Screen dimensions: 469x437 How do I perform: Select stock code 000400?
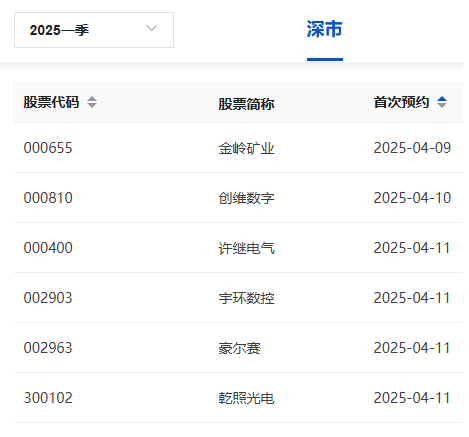pyautogui.click(x=48, y=248)
